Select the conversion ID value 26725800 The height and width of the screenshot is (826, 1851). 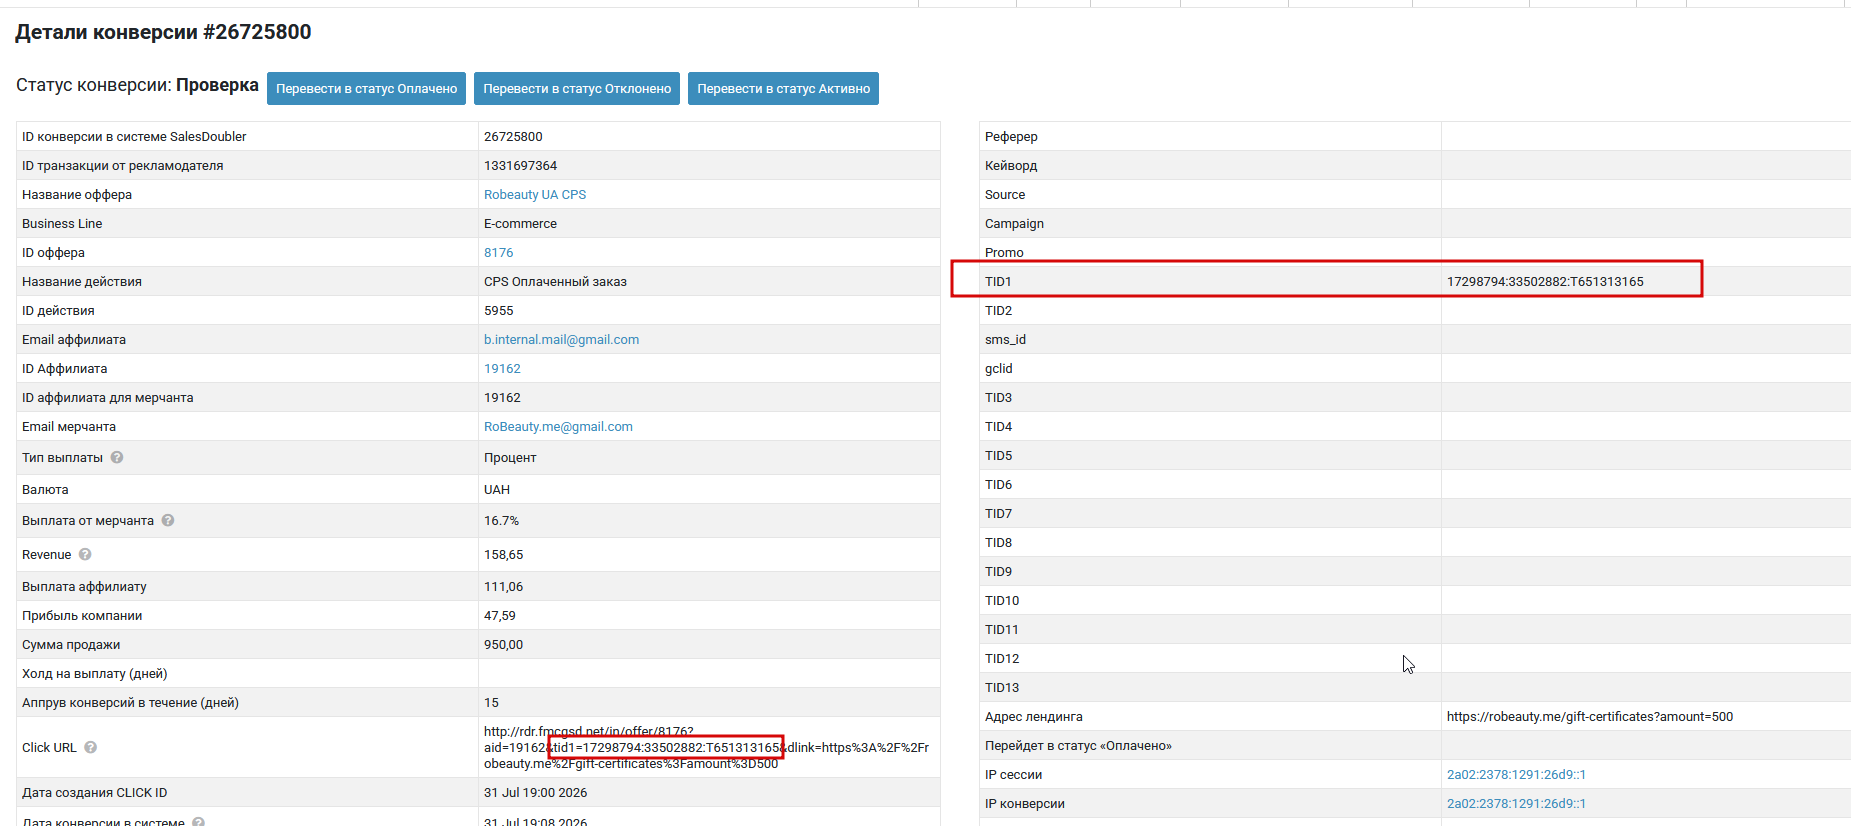[x=513, y=137]
